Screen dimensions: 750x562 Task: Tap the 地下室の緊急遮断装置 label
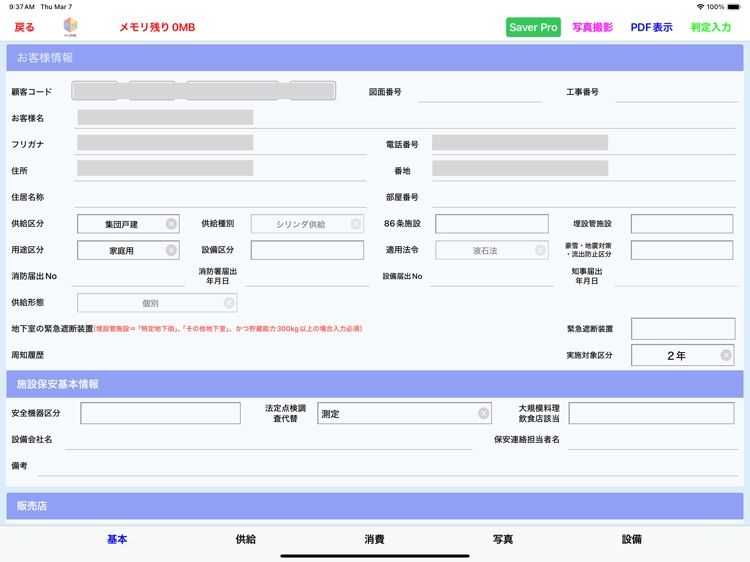pyautogui.click(x=52, y=329)
